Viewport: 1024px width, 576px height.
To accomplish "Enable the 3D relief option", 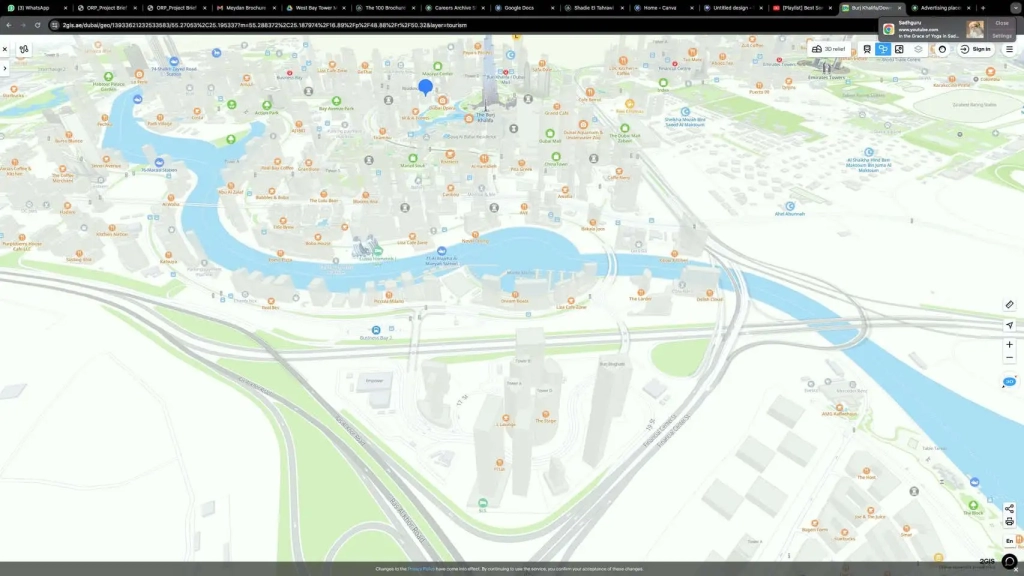I will coord(828,49).
